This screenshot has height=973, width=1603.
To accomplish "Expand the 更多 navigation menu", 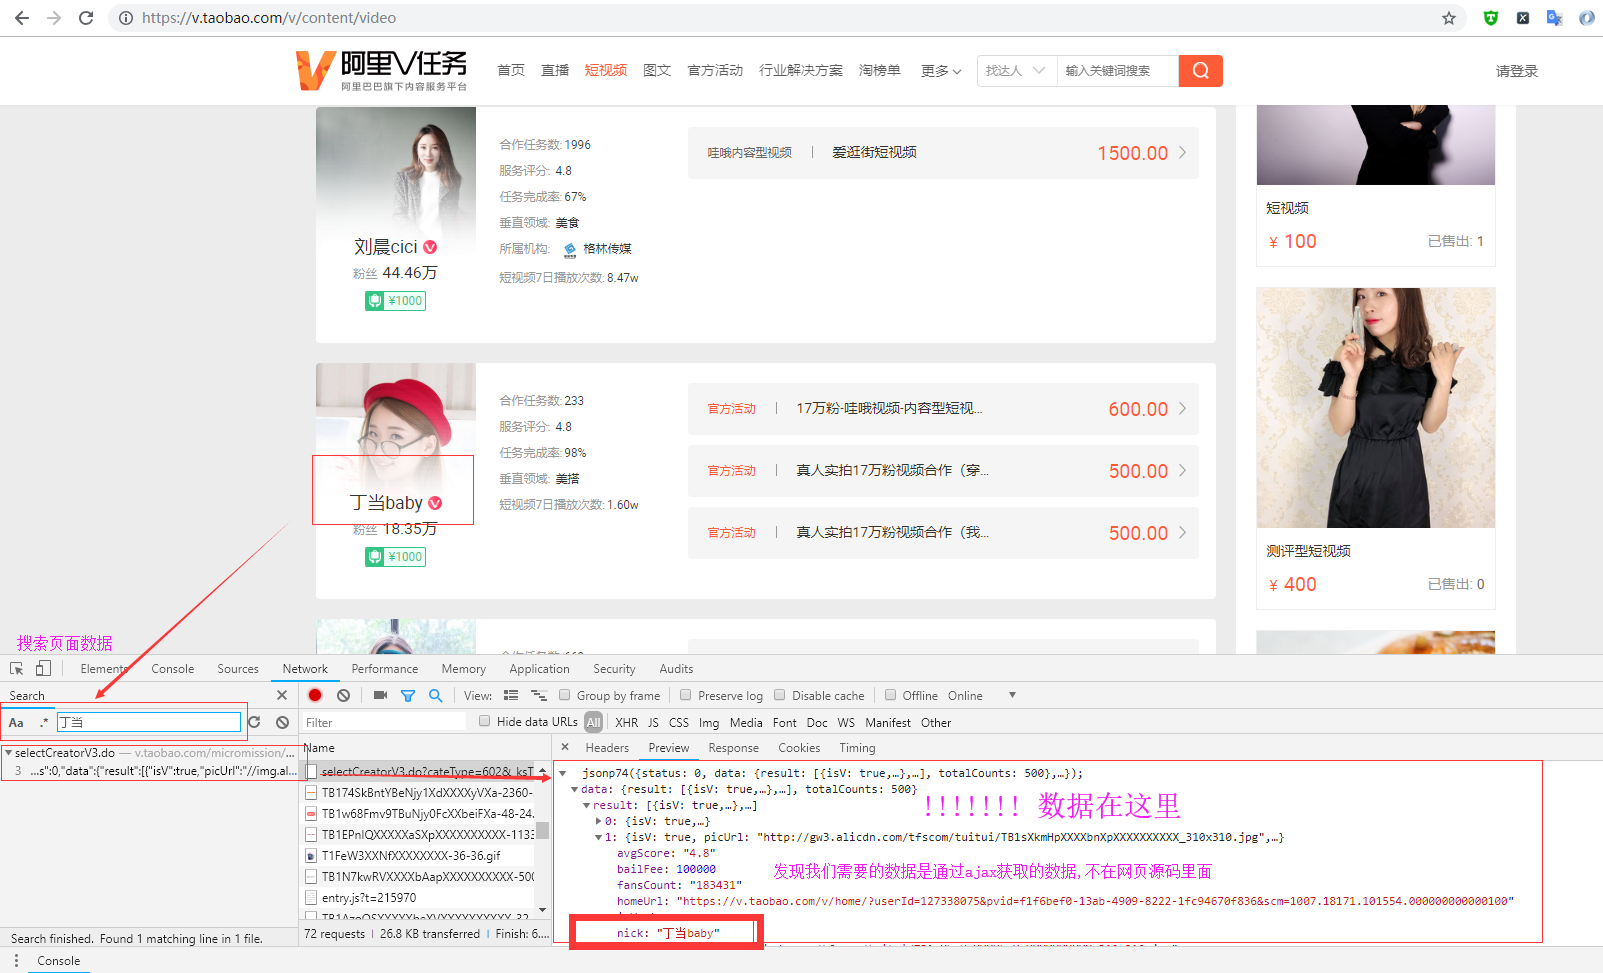I will pyautogui.click(x=941, y=71).
